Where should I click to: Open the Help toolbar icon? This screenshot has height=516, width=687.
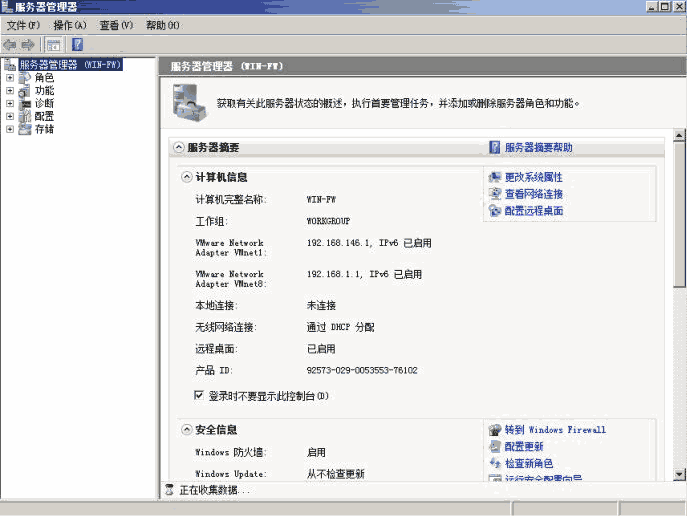[x=77, y=45]
